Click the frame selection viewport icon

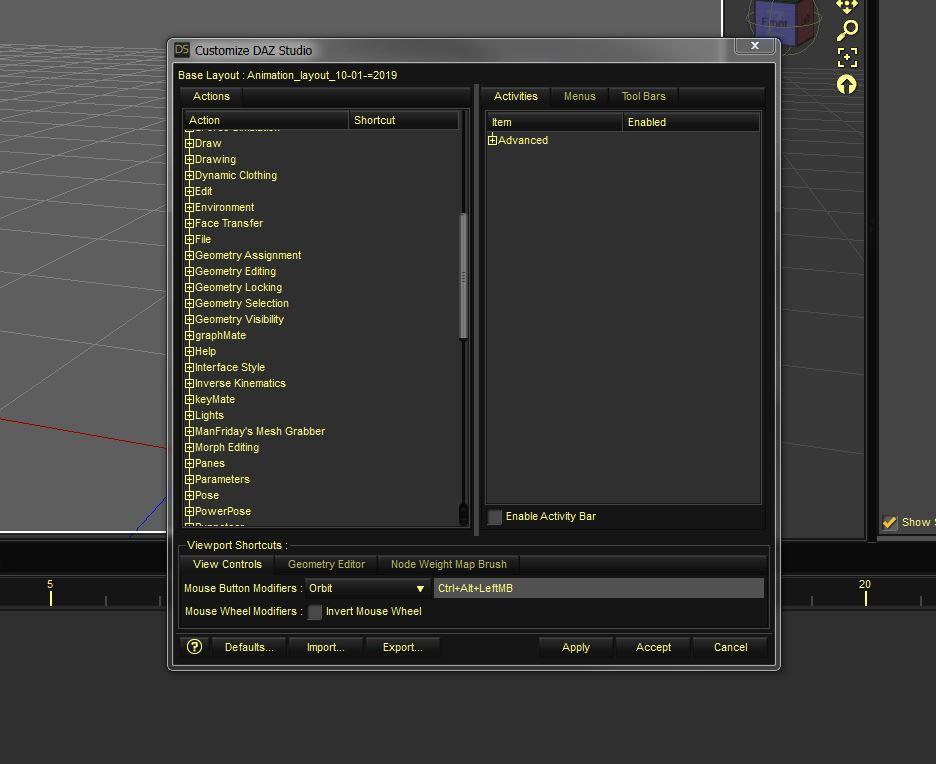point(847,58)
